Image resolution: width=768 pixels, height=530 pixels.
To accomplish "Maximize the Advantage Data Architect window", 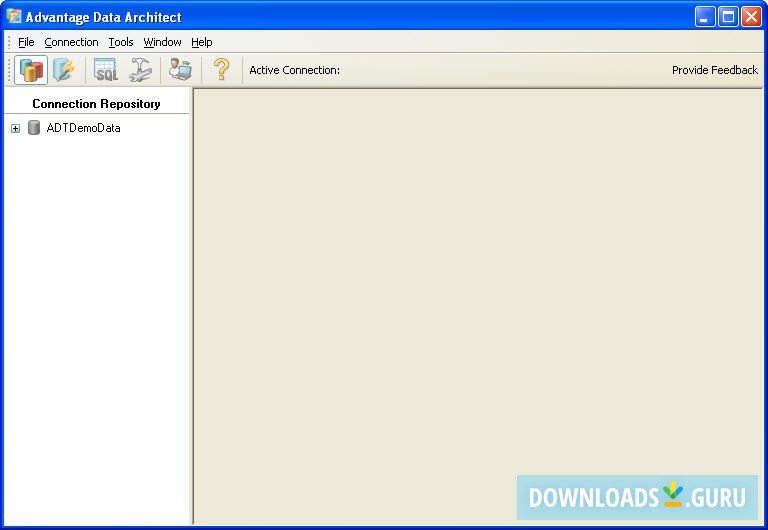I will click(x=728, y=17).
